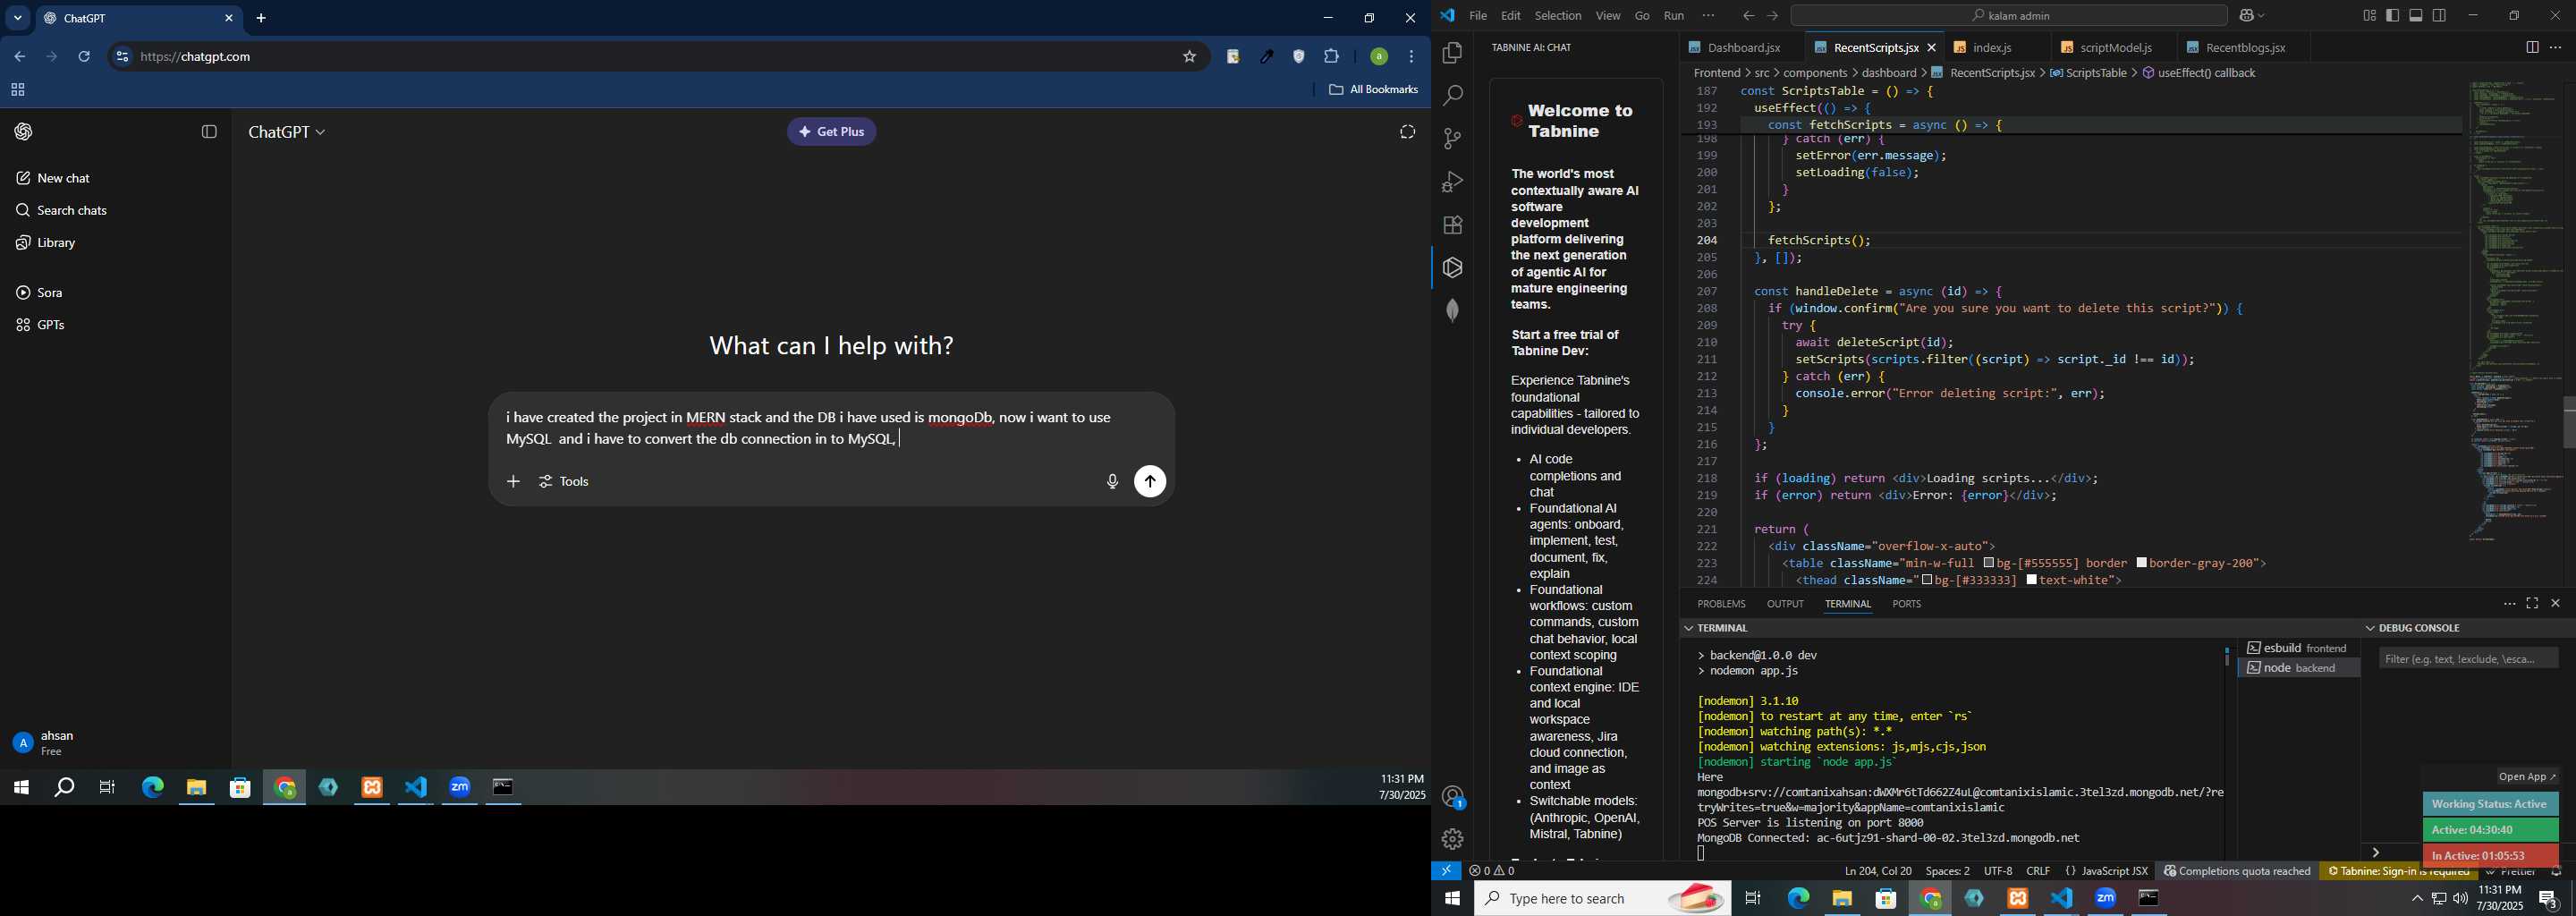Open the MongoDB leaf icon view
Viewport: 2576px width, 916px height.
tap(1452, 311)
